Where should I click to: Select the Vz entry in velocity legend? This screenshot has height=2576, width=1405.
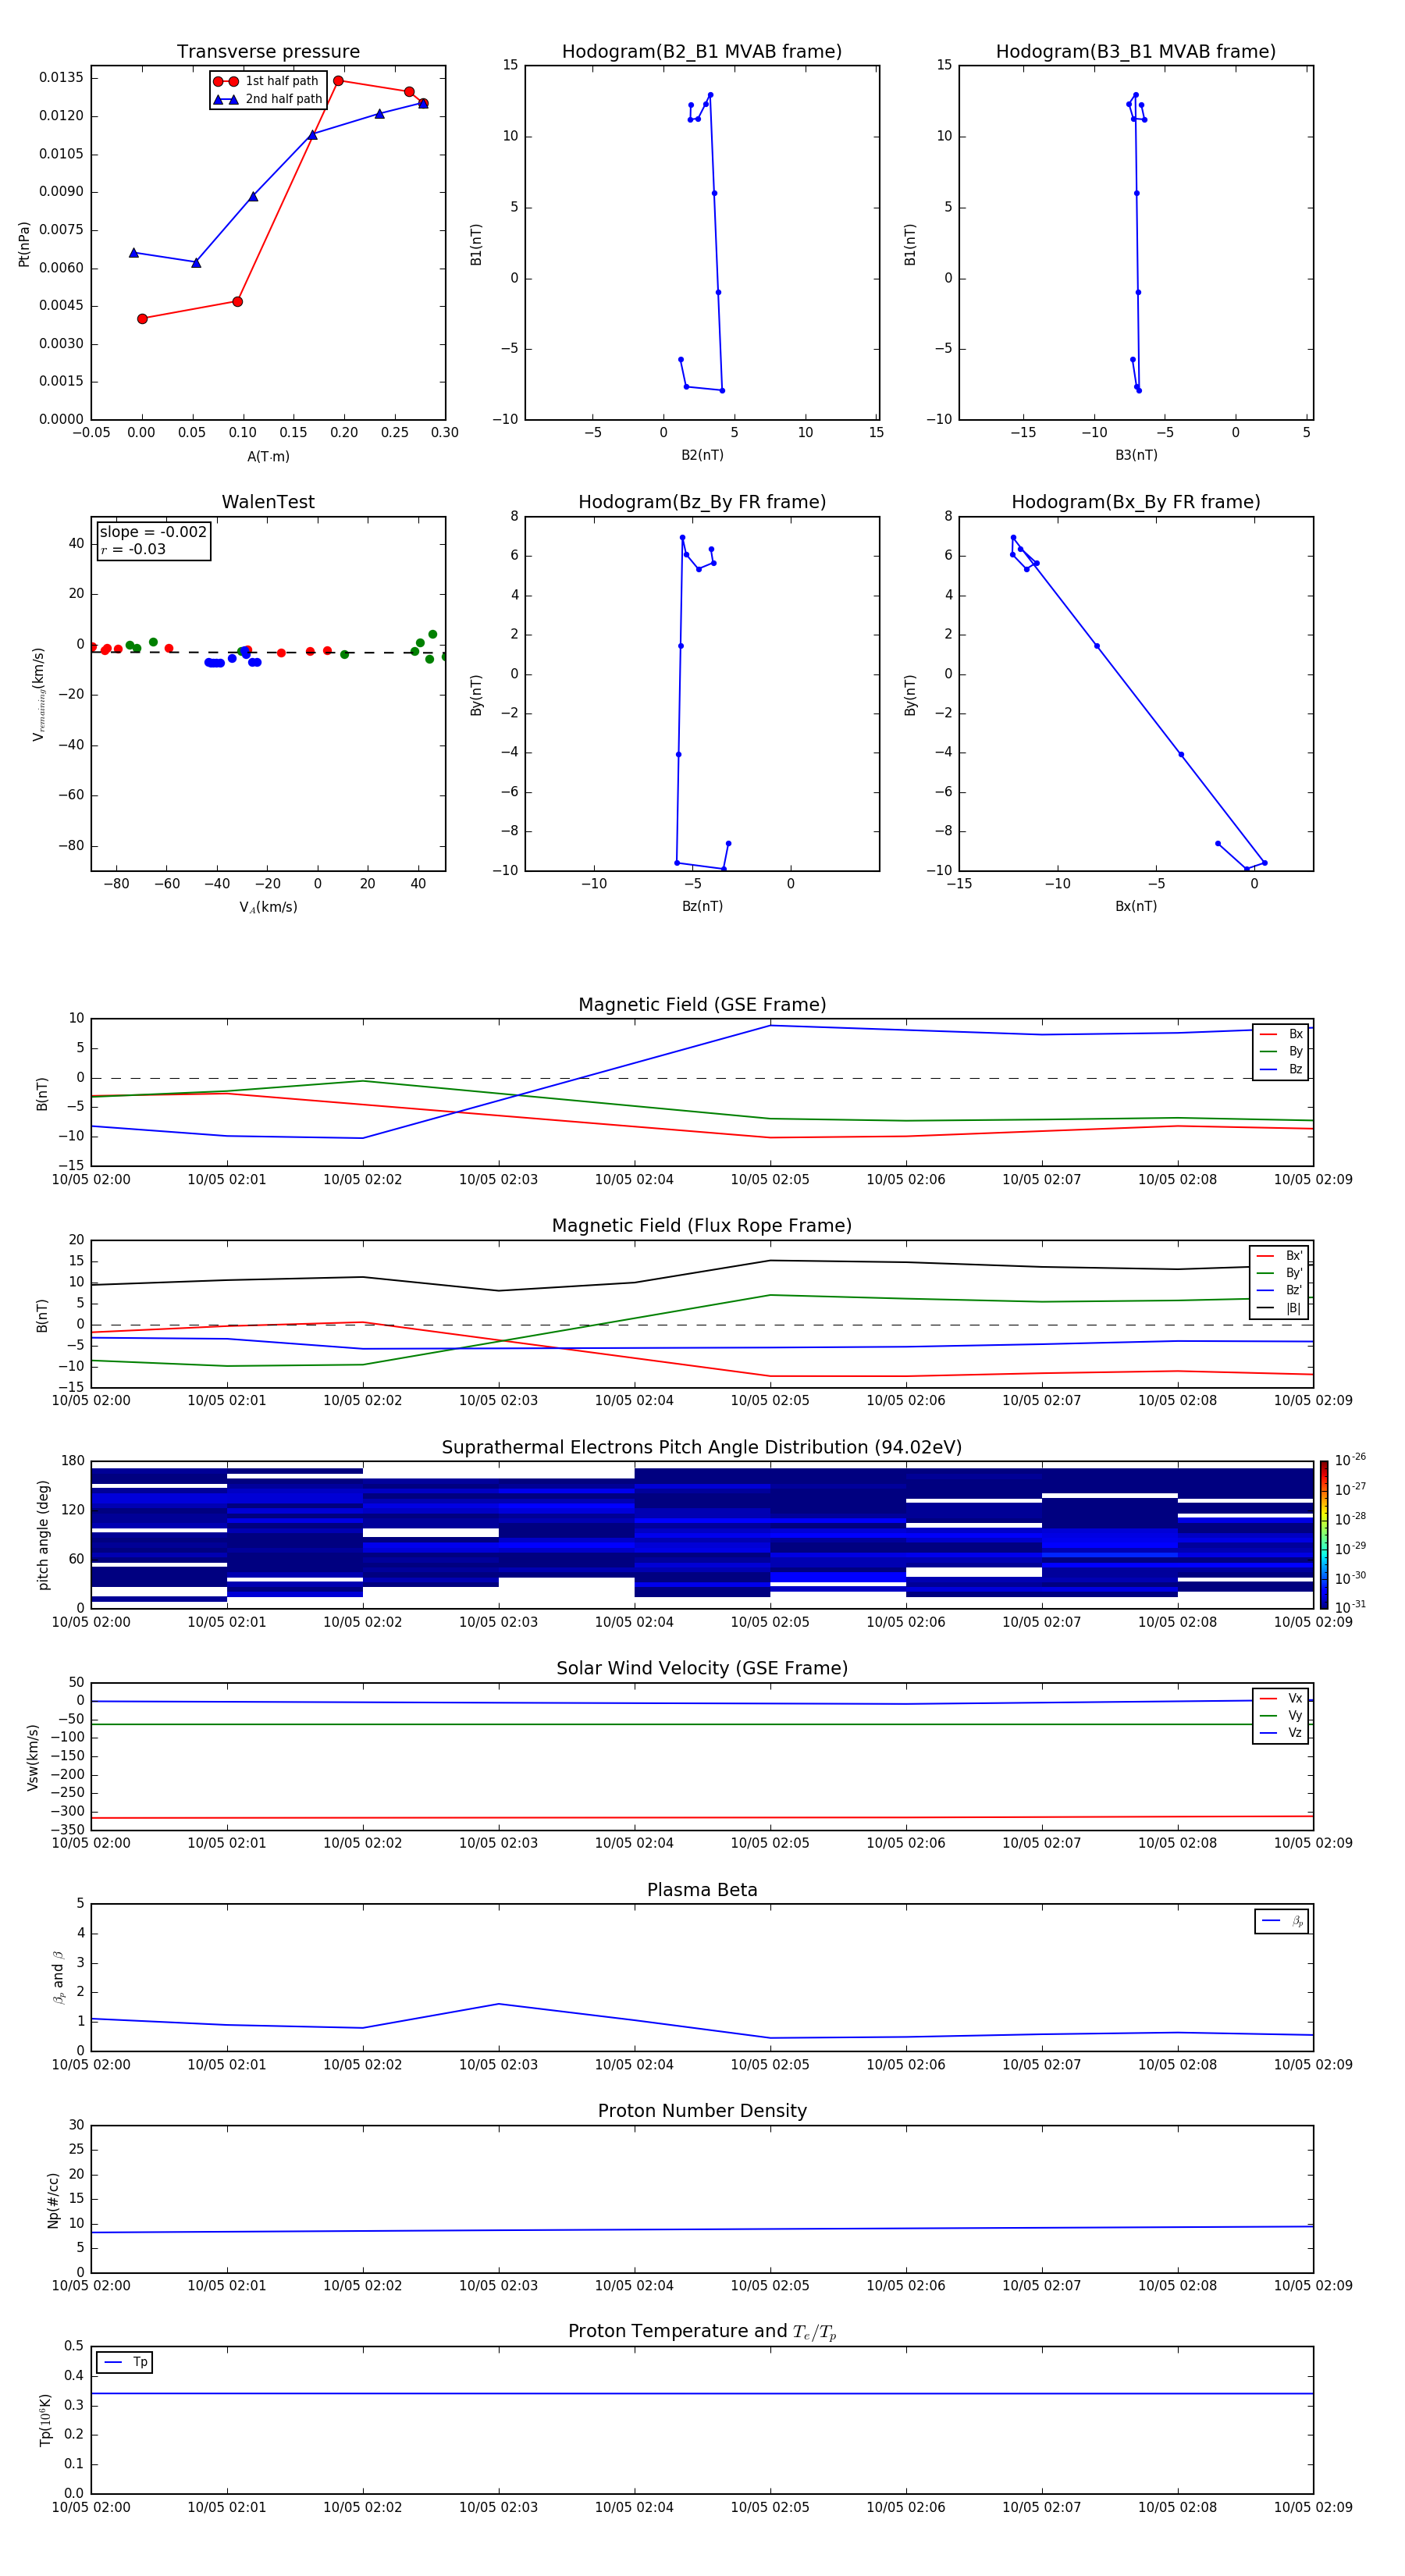[x=1281, y=1733]
